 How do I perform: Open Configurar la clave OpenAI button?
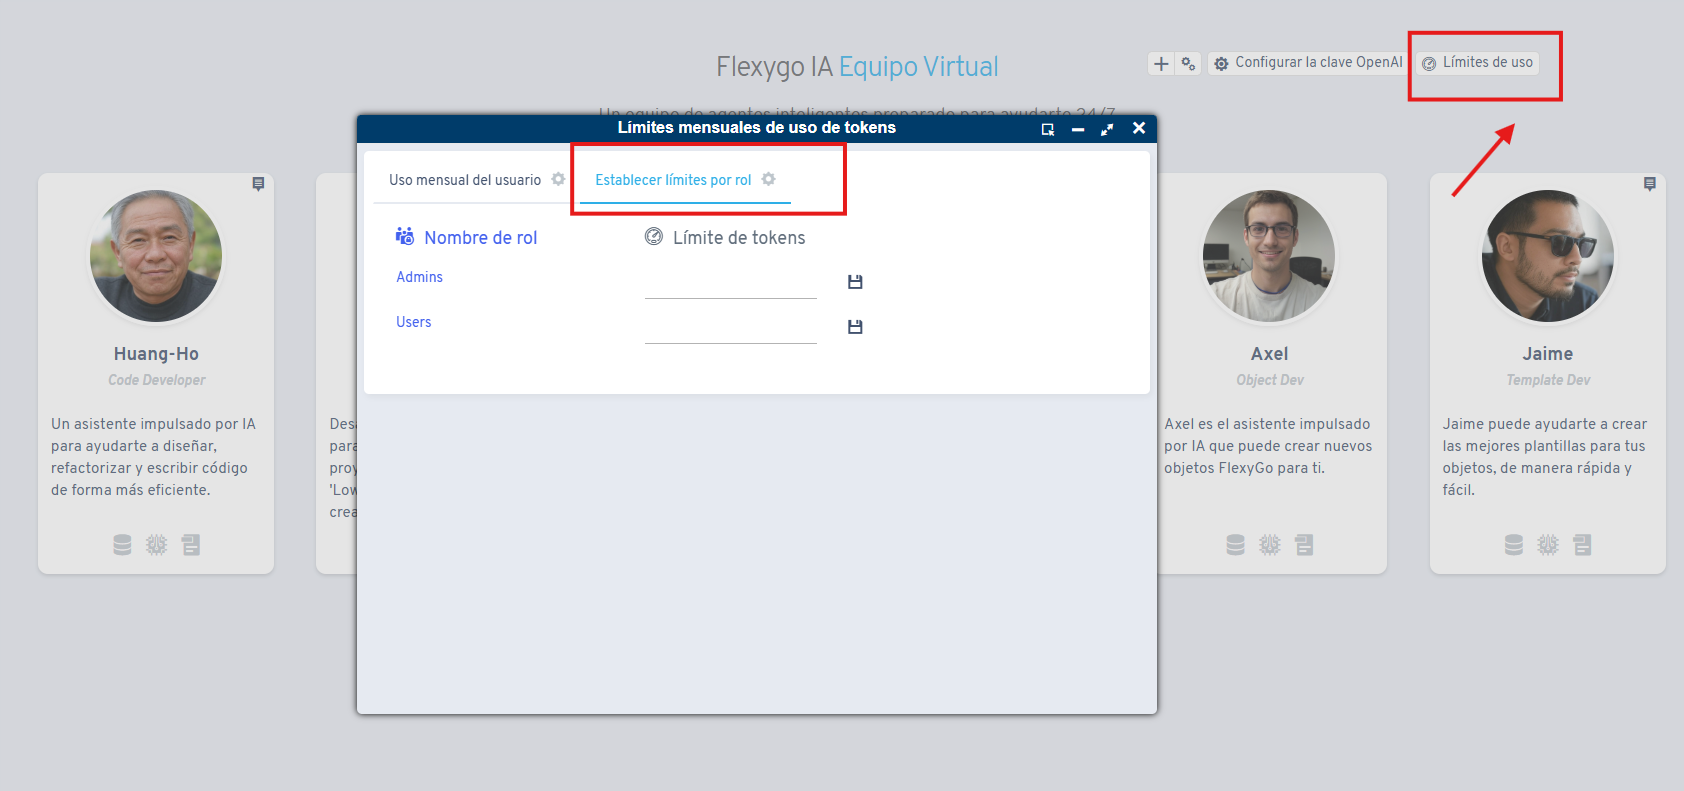coord(1308,63)
